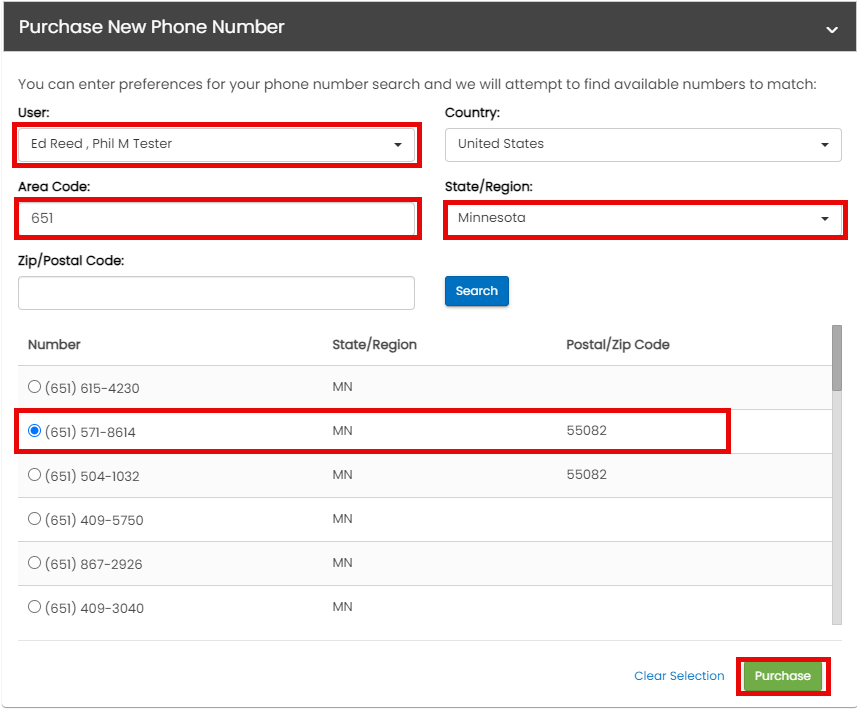Choose the (651) 409-3040 radio button
Viewport: 857px width, 709px height.
tap(34, 607)
